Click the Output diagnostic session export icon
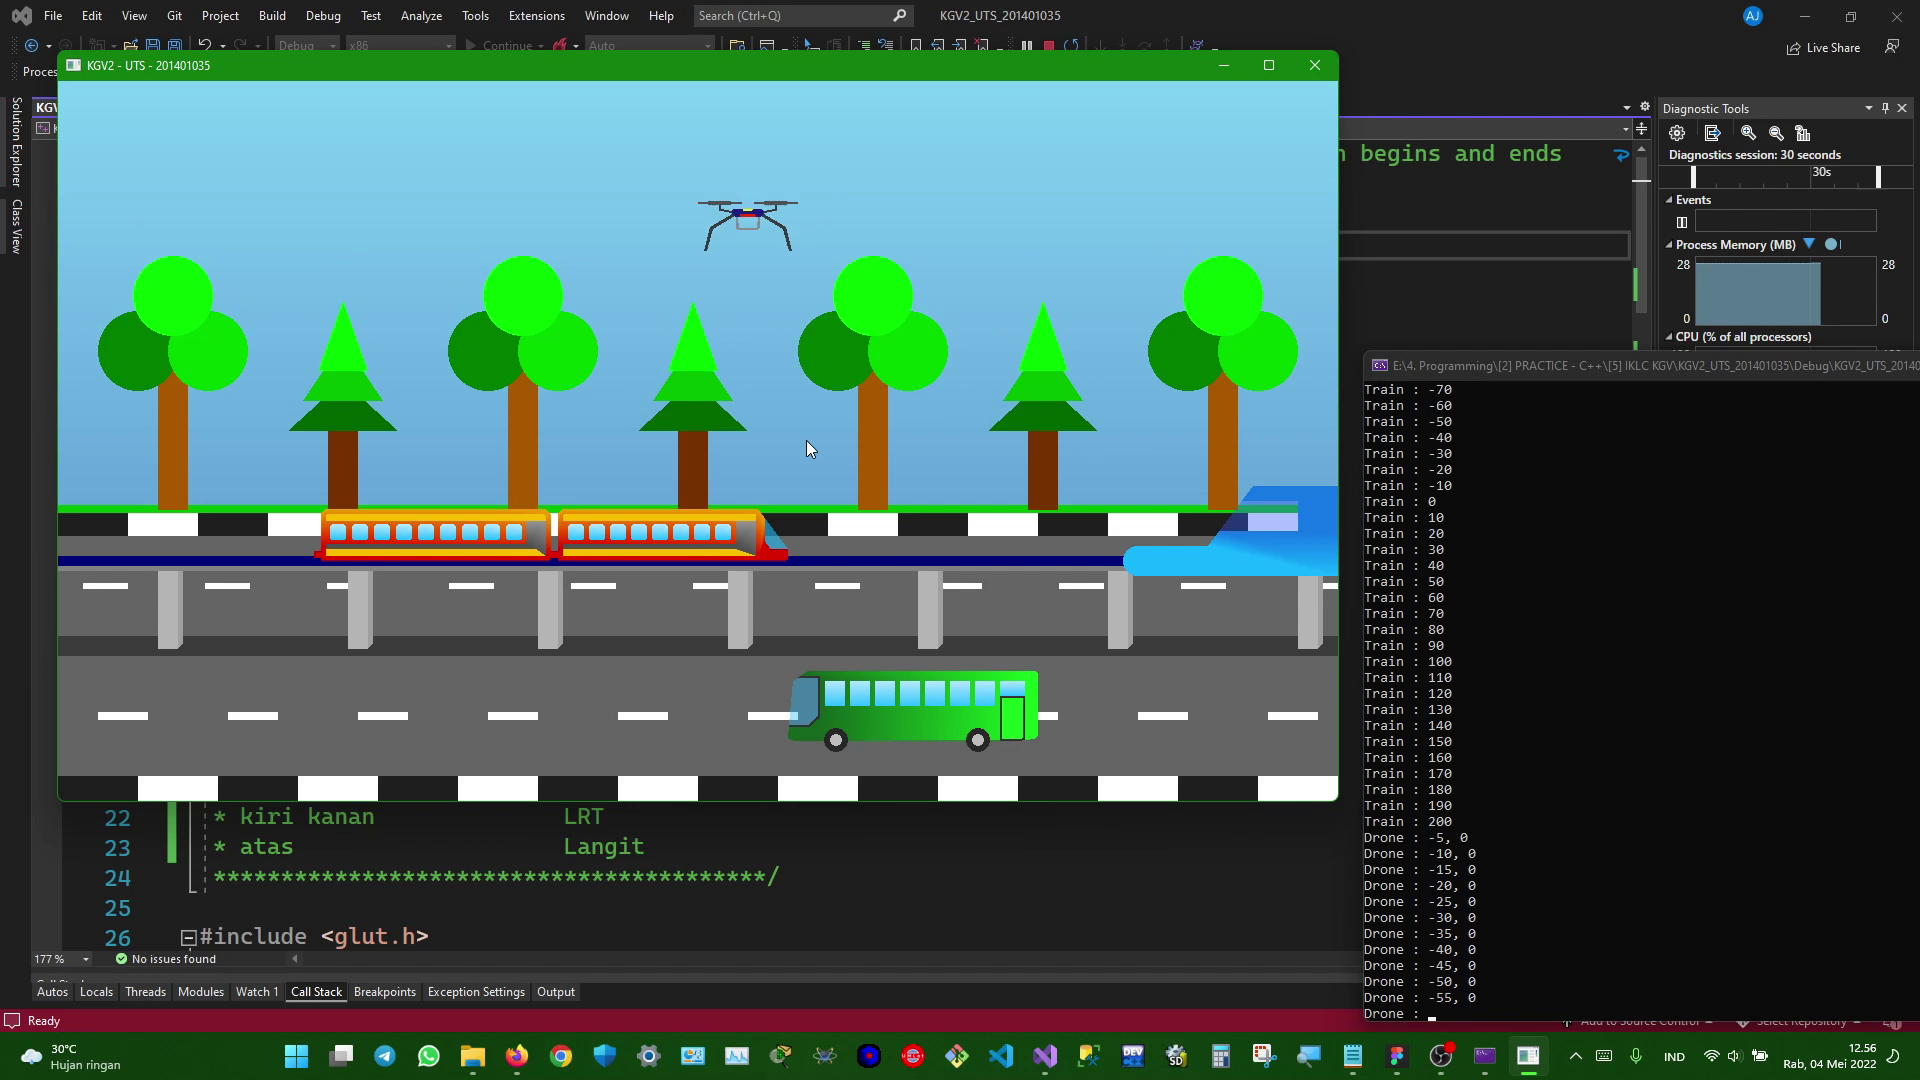 click(1712, 133)
